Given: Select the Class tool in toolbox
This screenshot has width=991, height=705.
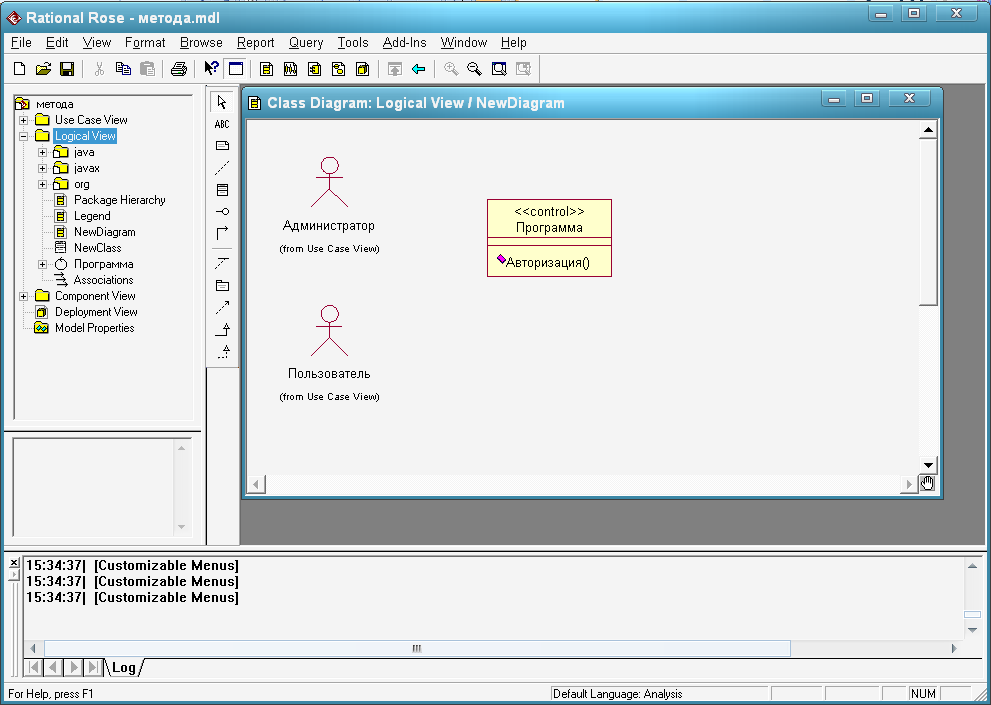Looking at the screenshot, I should pyautogui.click(x=222, y=190).
